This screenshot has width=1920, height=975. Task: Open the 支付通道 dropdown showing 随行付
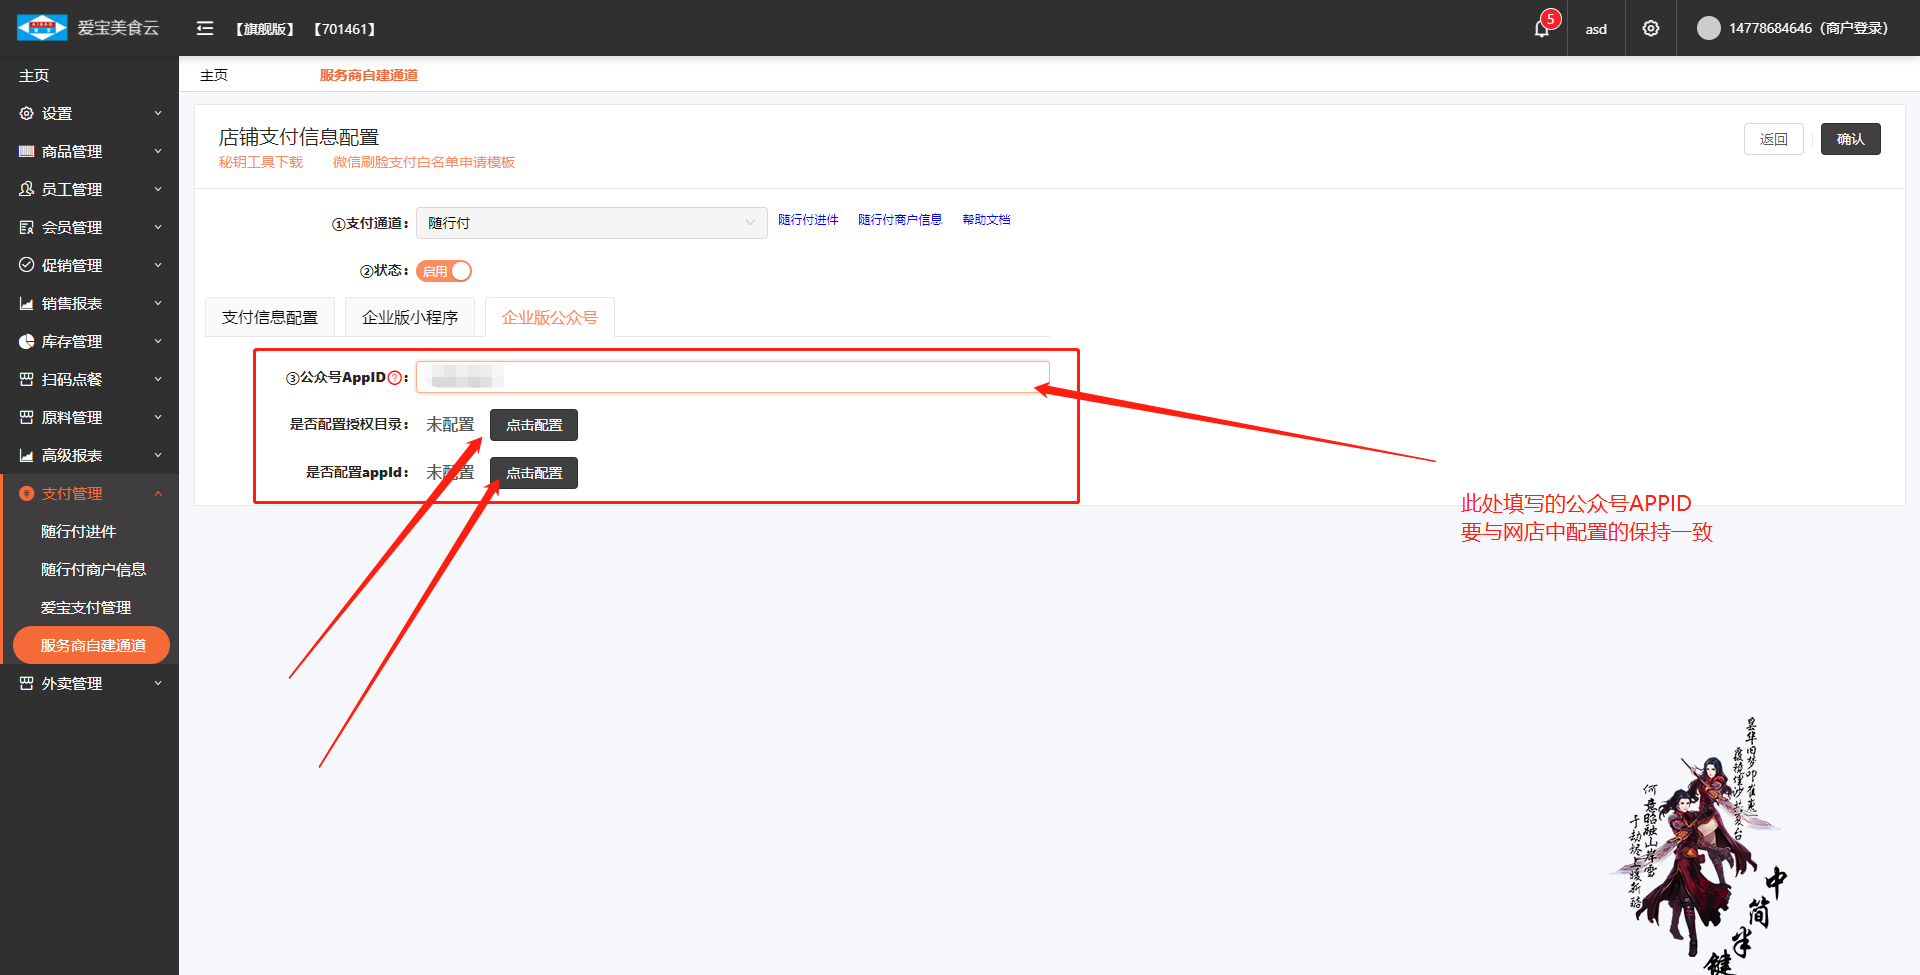pyautogui.click(x=591, y=223)
